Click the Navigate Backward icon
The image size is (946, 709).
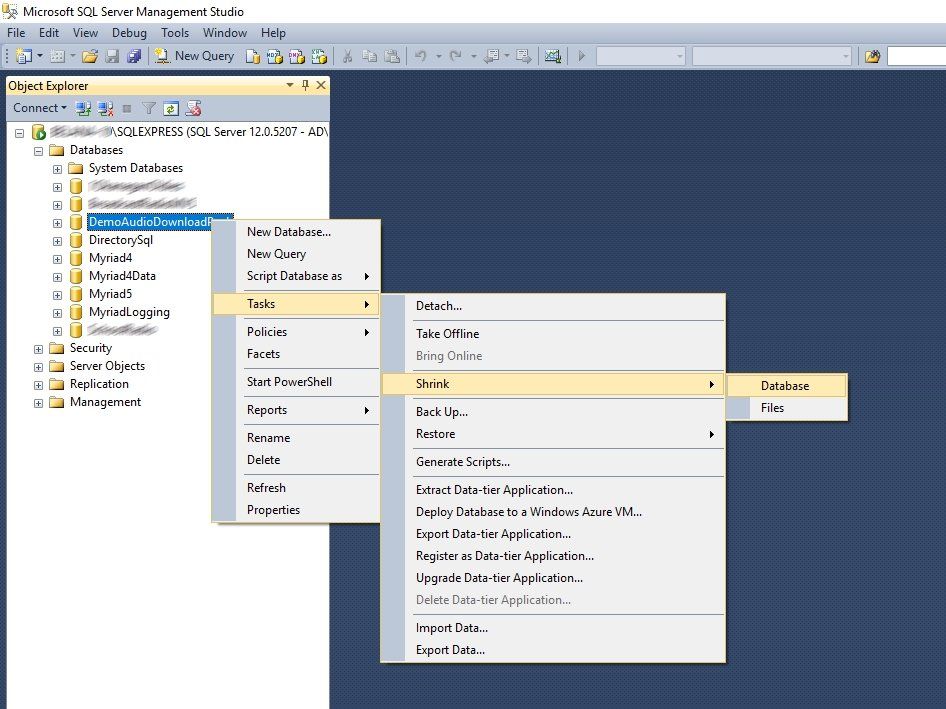(x=492, y=56)
